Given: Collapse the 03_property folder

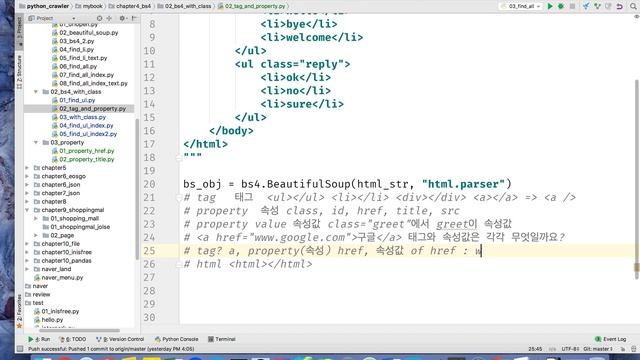Looking at the screenshot, I should tap(36, 142).
